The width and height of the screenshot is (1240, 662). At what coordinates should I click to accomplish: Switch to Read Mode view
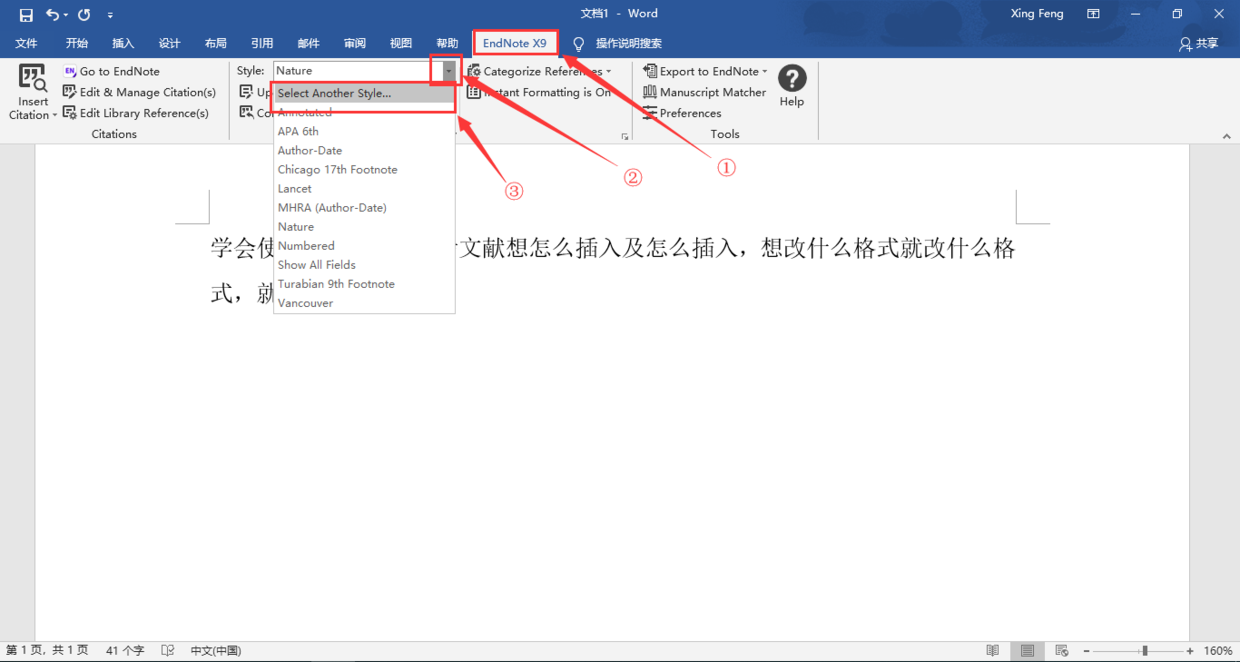pyautogui.click(x=992, y=650)
